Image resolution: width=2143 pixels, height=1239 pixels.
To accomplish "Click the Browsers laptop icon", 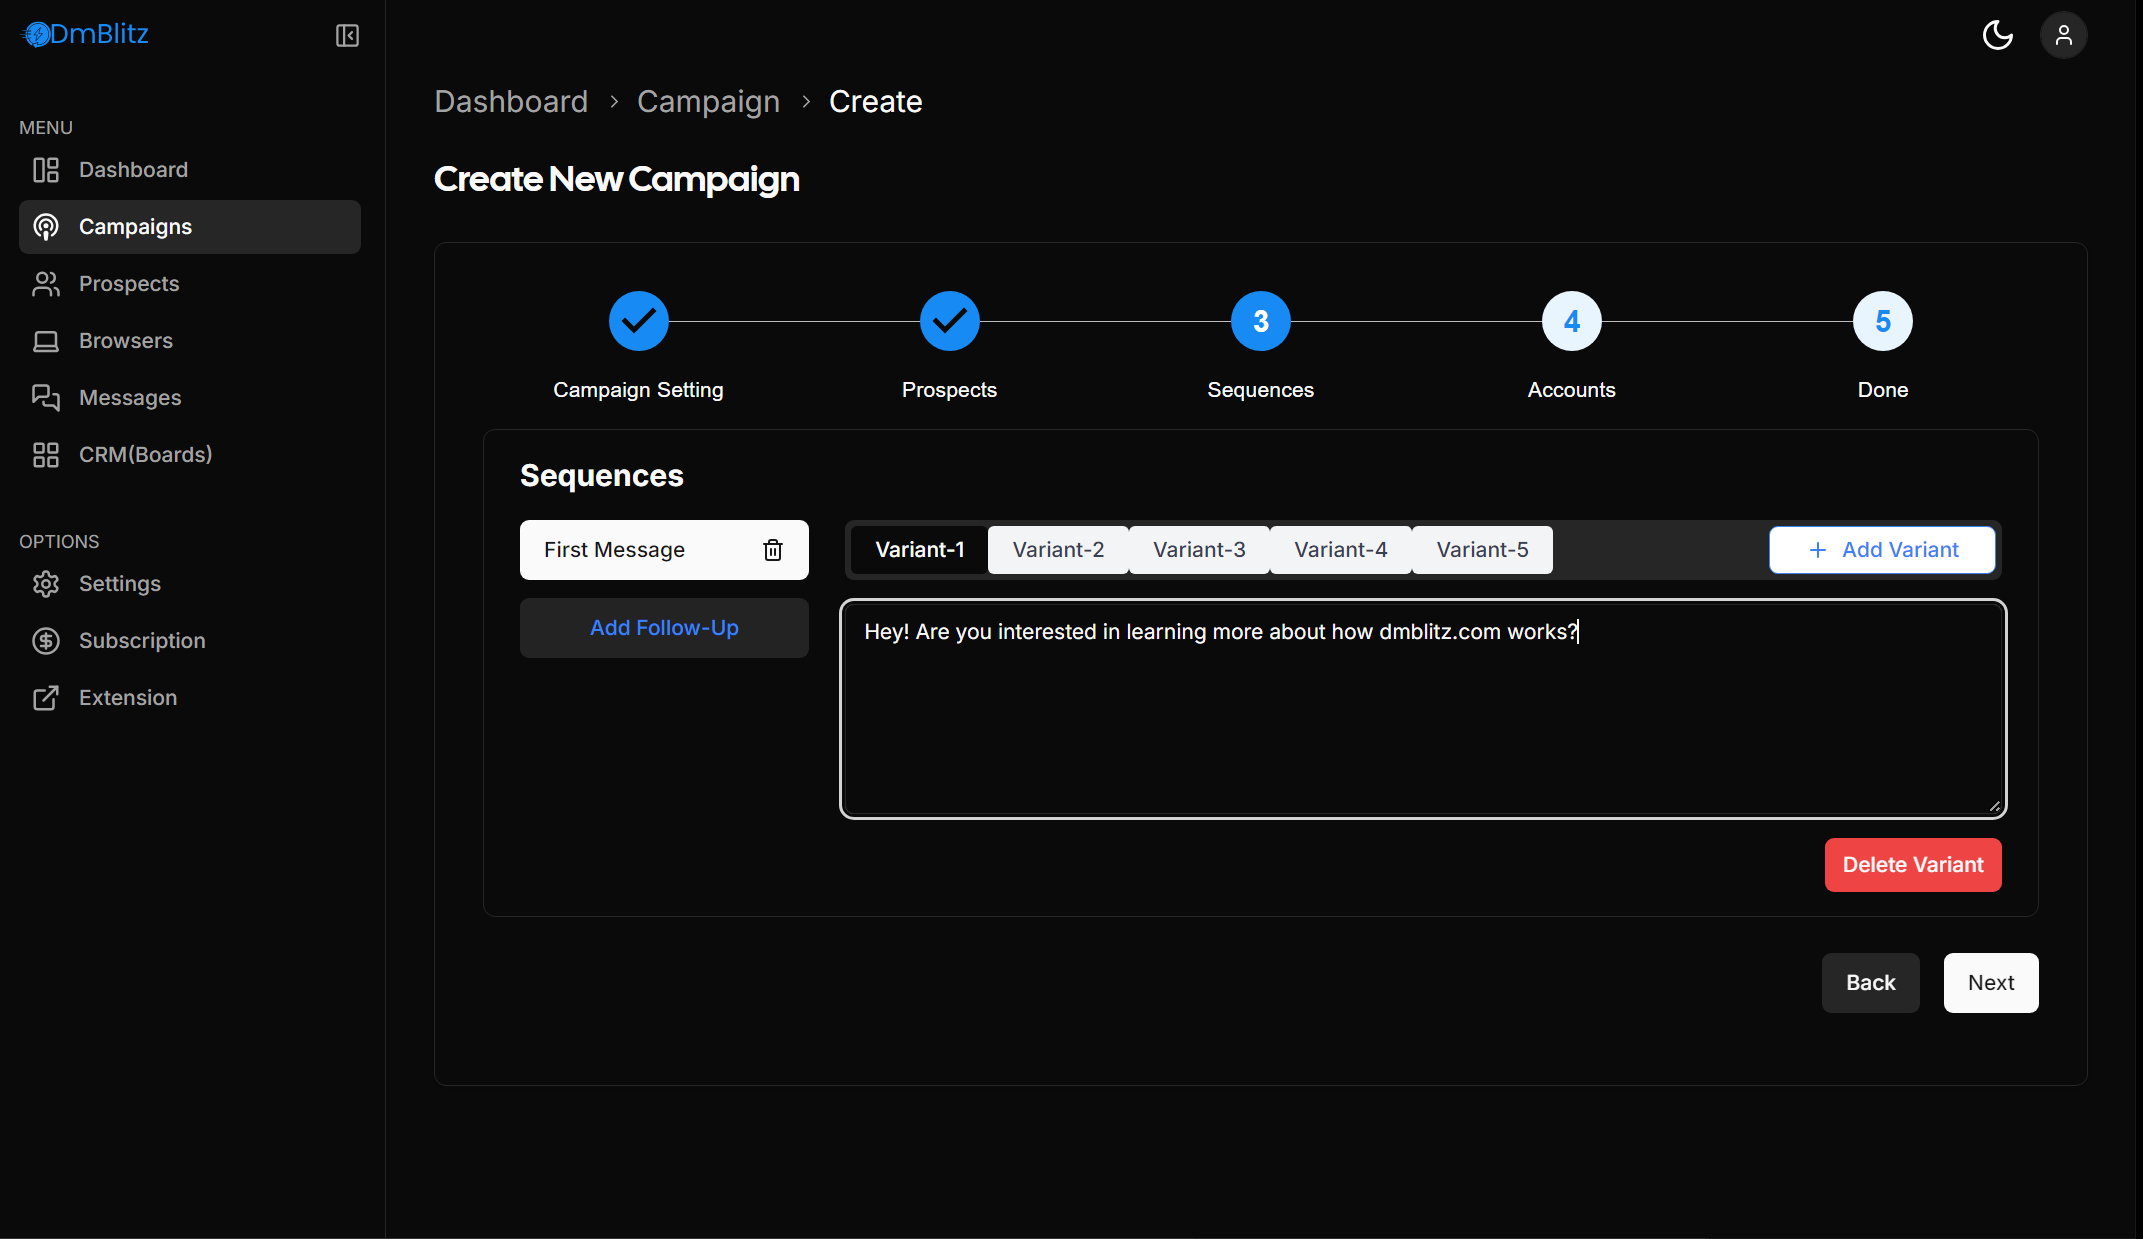I will [x=46, y=341].
